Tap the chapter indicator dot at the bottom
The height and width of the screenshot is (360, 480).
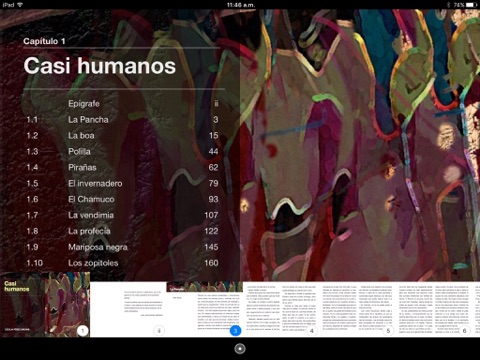tap(240, 349)
